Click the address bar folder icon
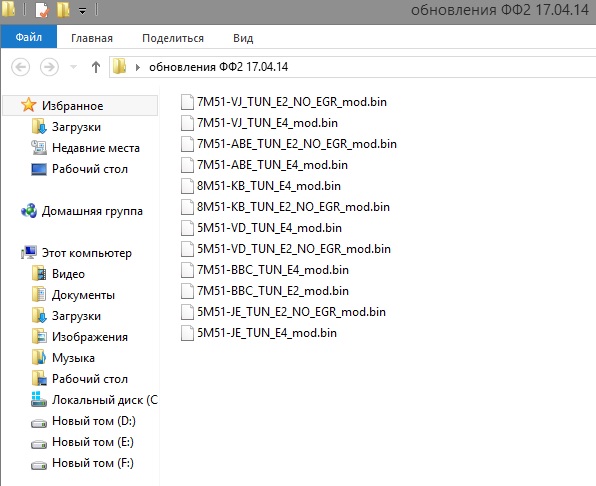The image size is (596, 486). click(x=119, y=66)
